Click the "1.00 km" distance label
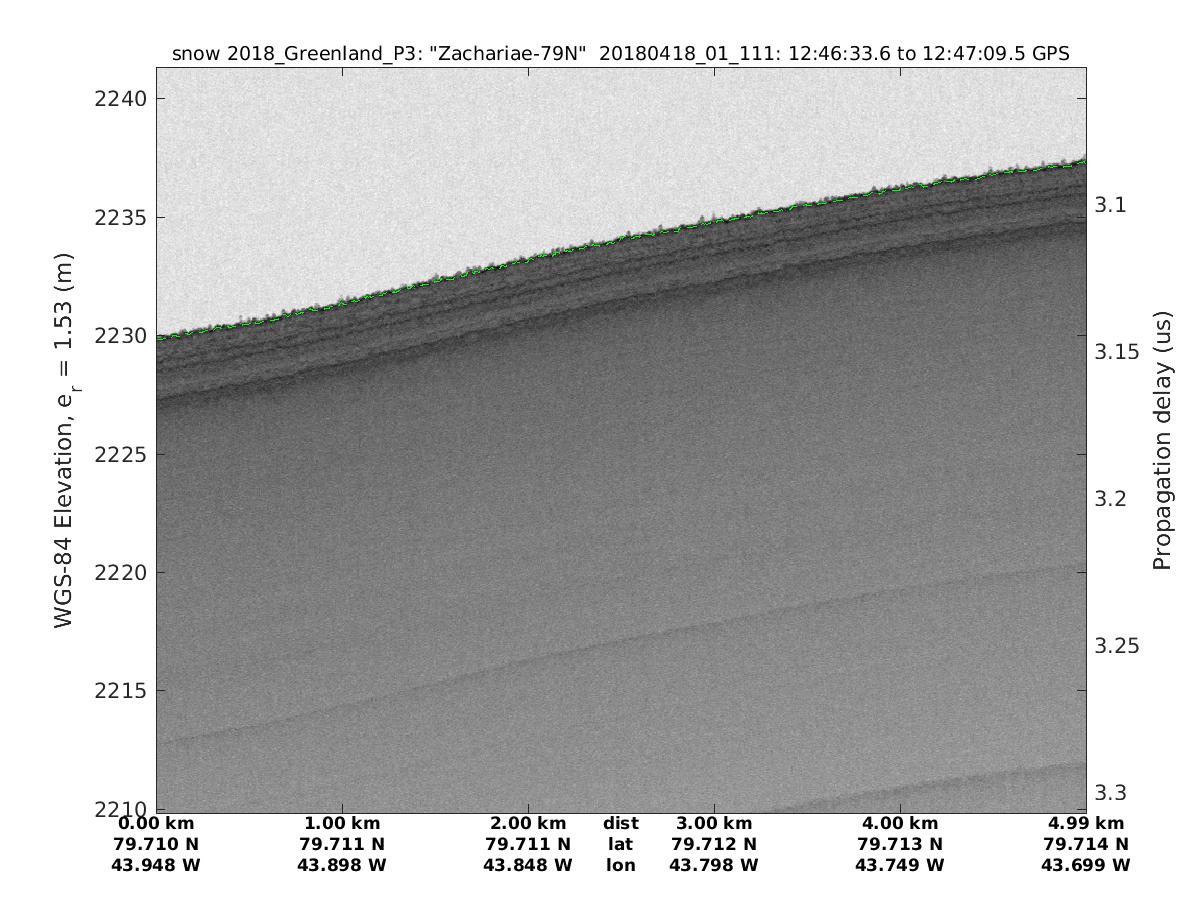Image resolution: width=1200 pixels, height=900 pixels. click(342, 824)
